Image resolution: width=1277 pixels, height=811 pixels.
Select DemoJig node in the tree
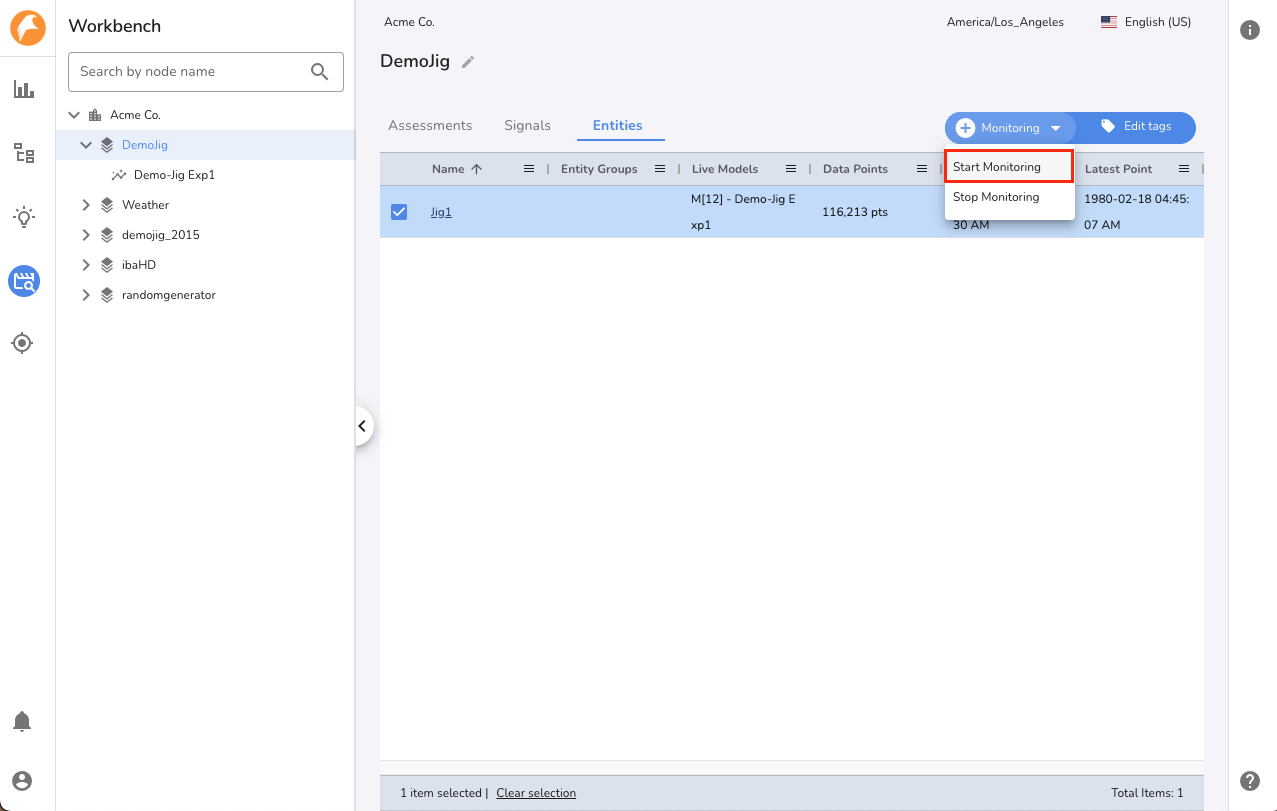click(145, 145)
